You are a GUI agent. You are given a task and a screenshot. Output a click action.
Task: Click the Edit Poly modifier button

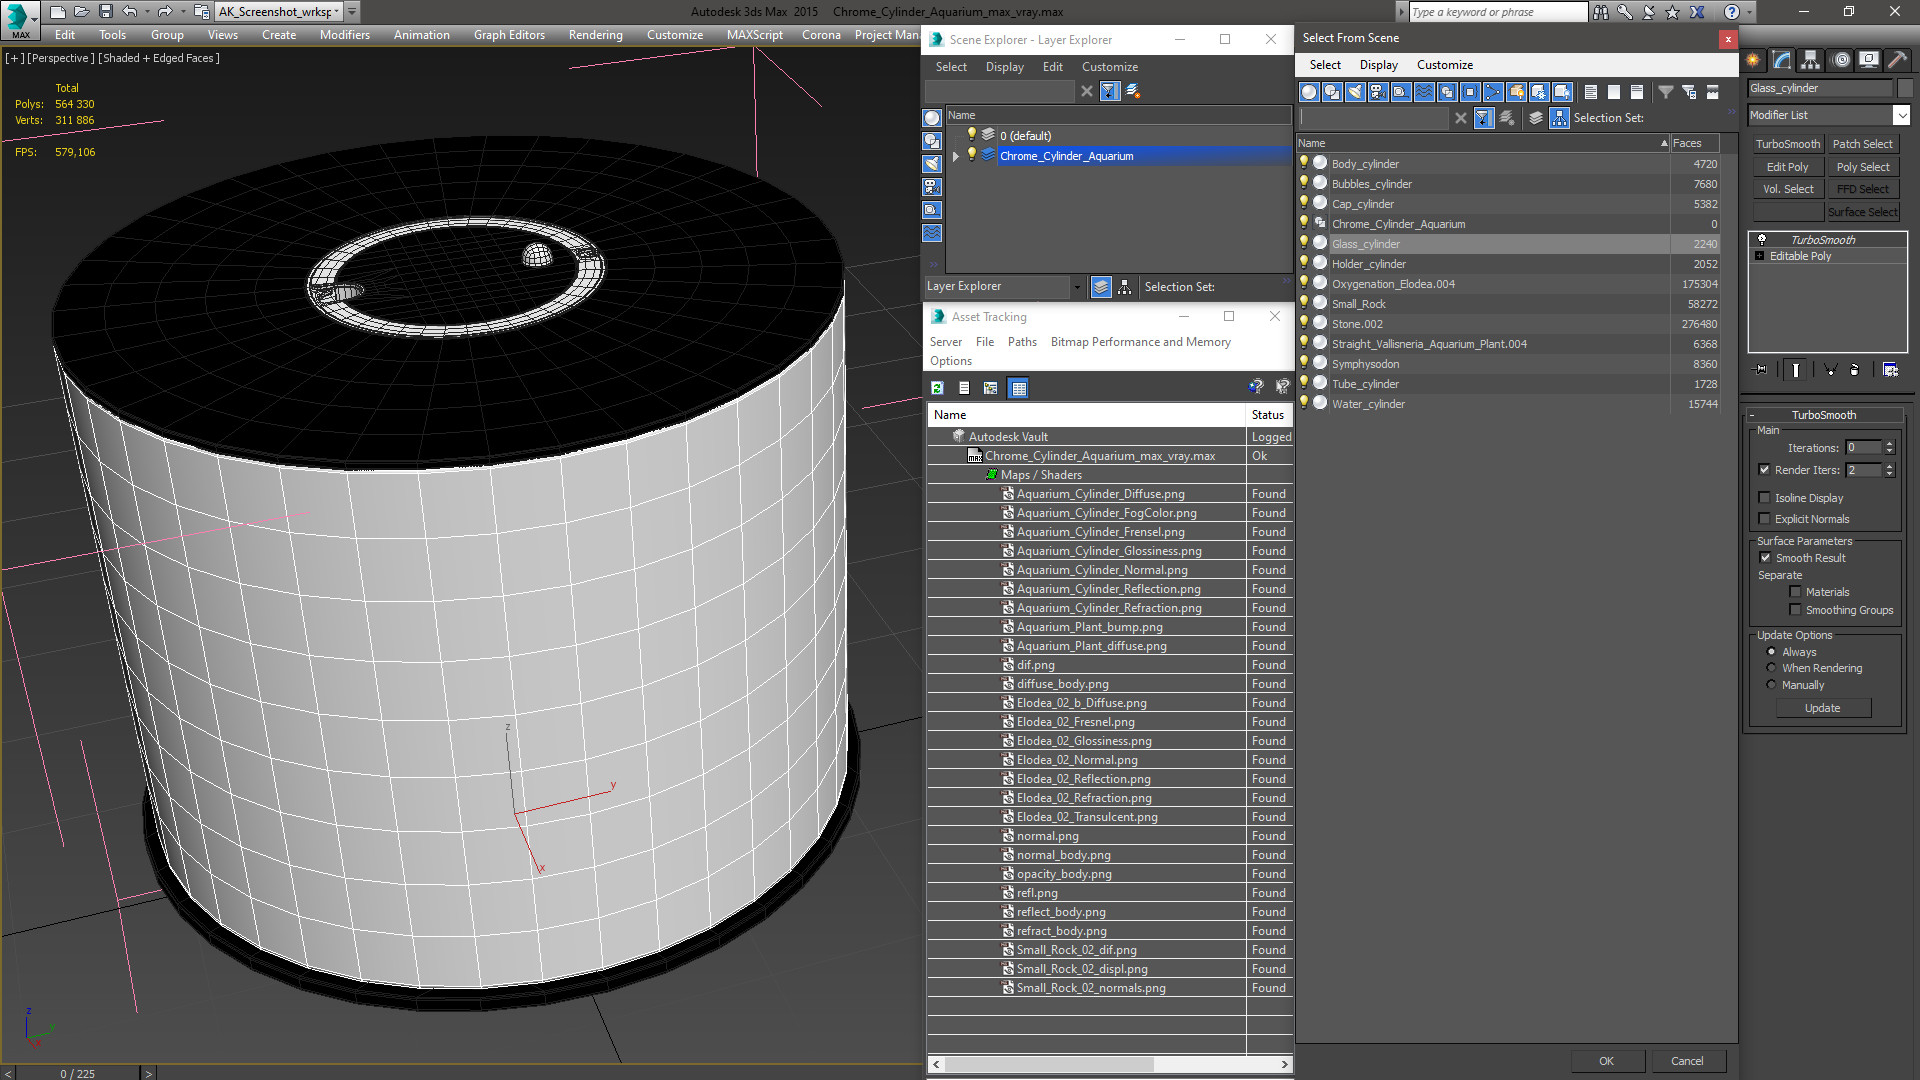[1787, 167]
